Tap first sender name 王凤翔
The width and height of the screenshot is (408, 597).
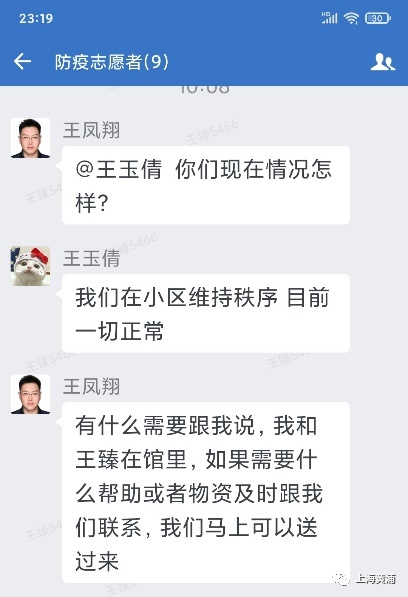92,130
